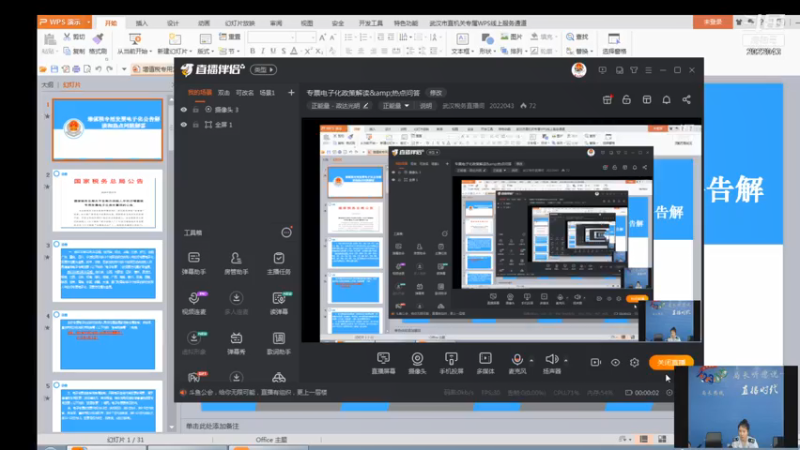Open 视频连麦 tool
The width and height of the screenshot is (800, 450).
pyautogui.click(x=194, y=303)
